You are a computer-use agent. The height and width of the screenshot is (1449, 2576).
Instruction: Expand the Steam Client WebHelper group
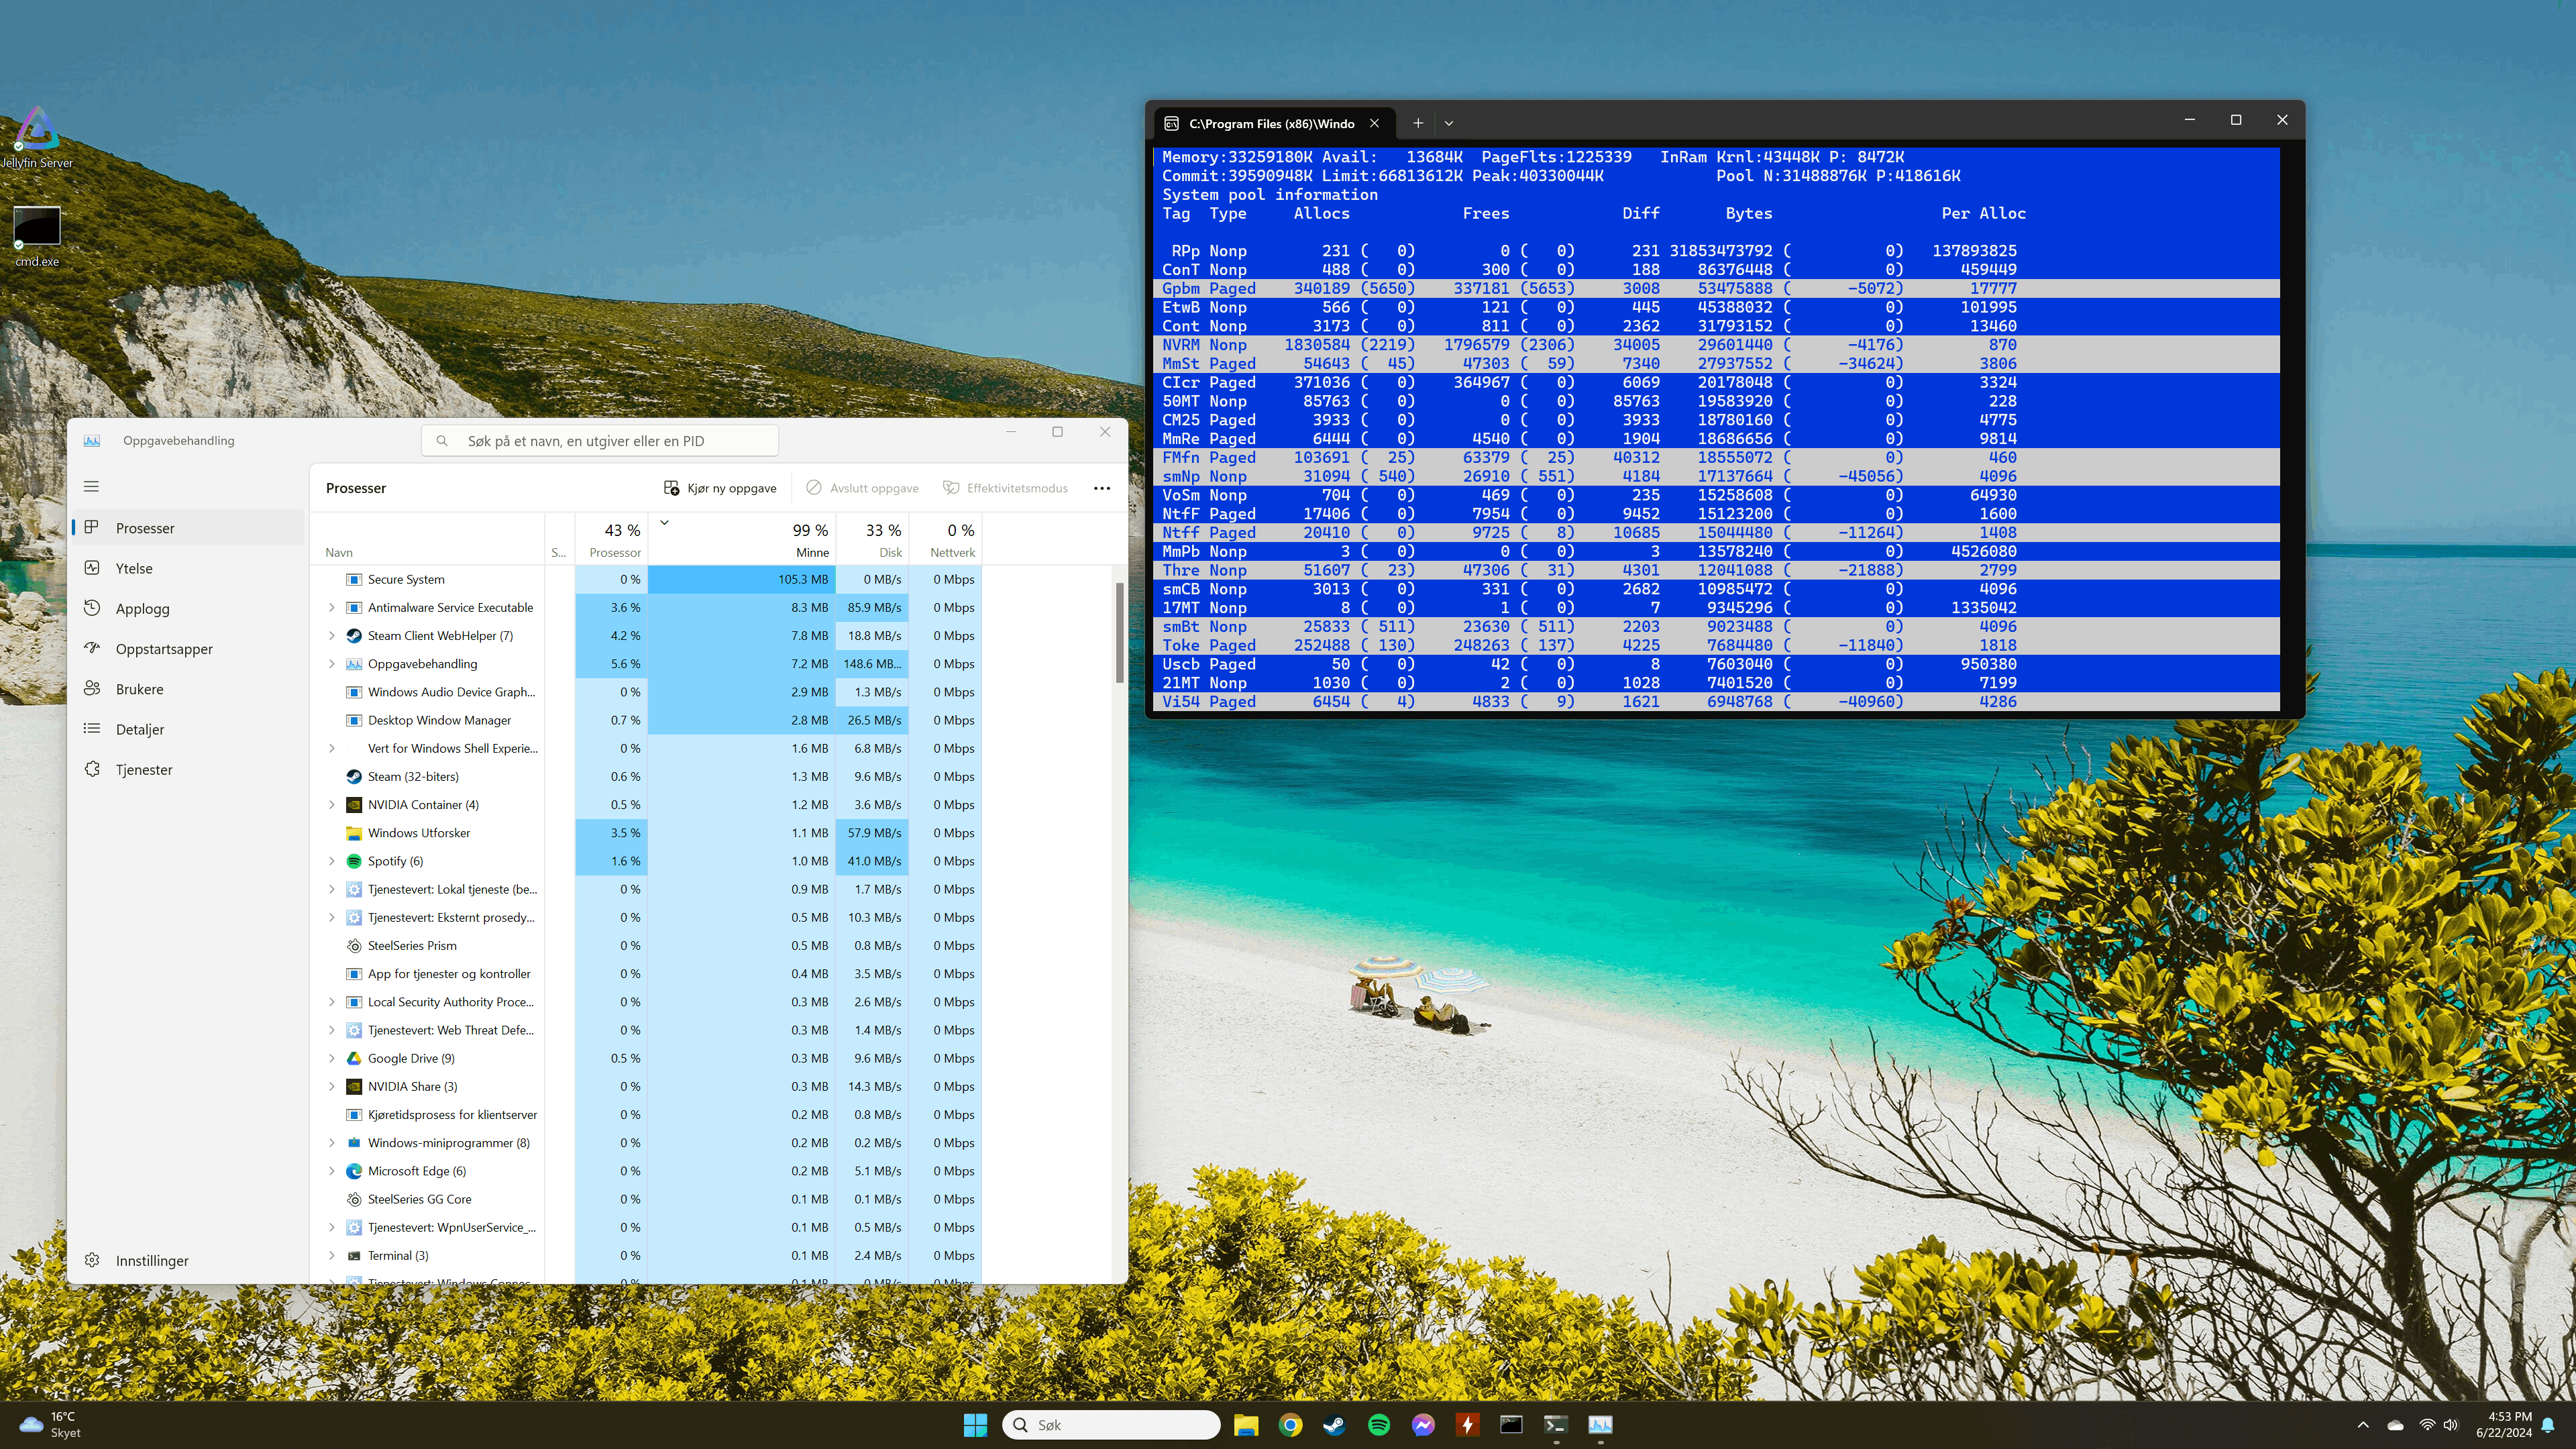point(332,636)
